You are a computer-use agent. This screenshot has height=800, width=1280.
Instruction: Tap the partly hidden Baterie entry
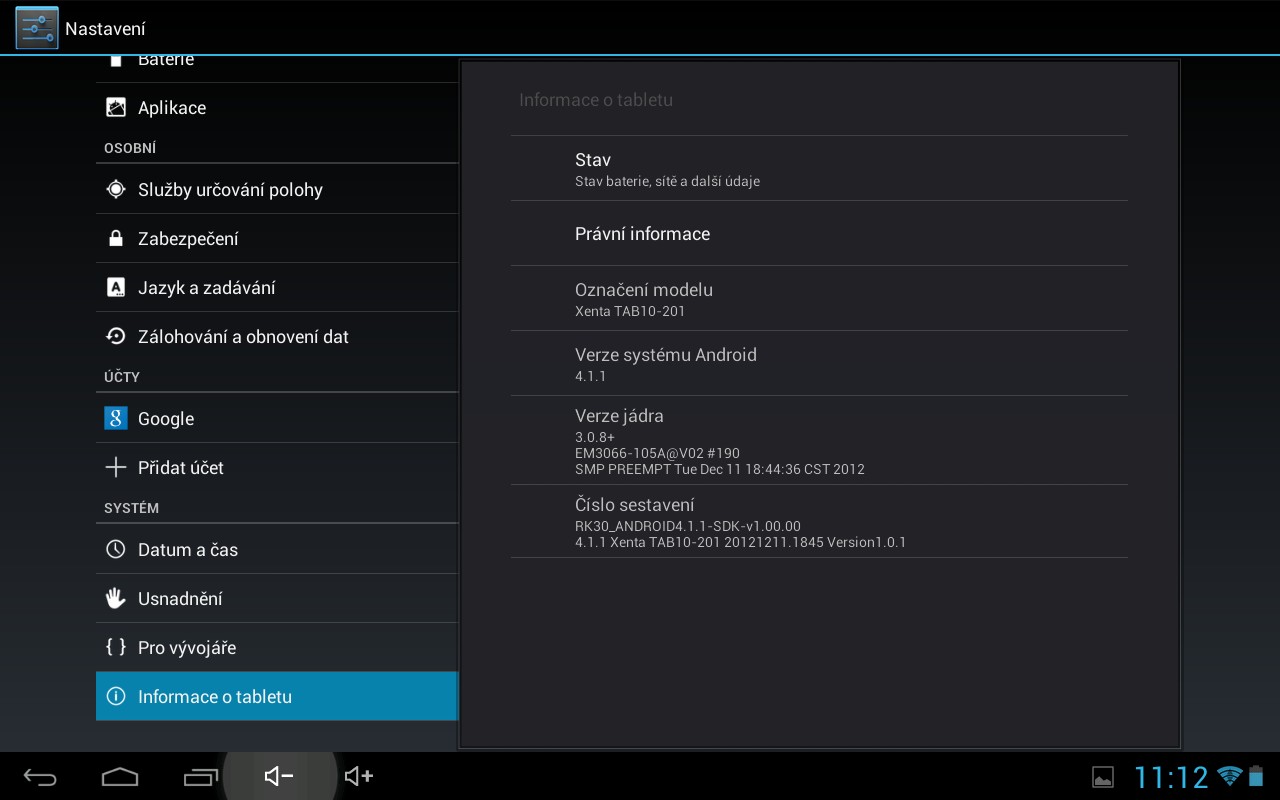click(x=277, y=69)
